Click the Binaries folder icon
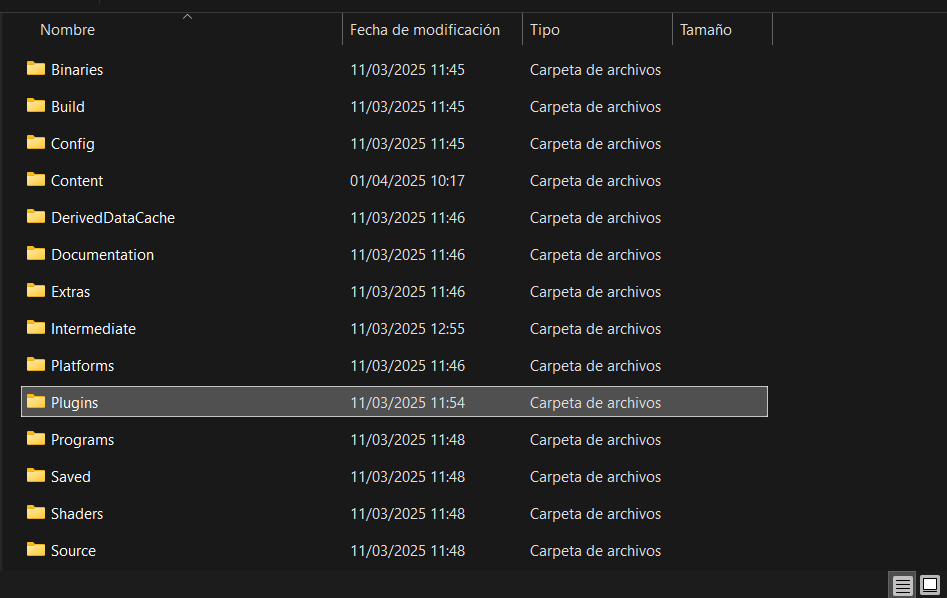Viewport: 947px width, 598px height. 36,69
